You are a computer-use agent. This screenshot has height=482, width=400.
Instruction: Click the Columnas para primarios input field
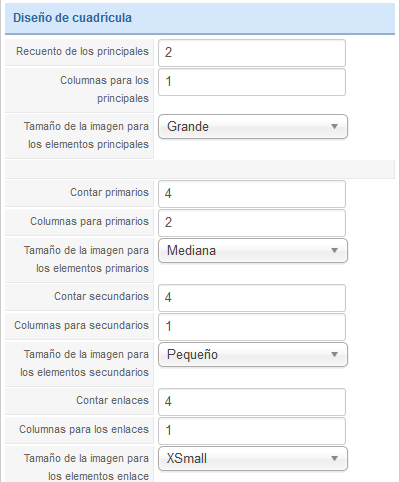[252, 223]
